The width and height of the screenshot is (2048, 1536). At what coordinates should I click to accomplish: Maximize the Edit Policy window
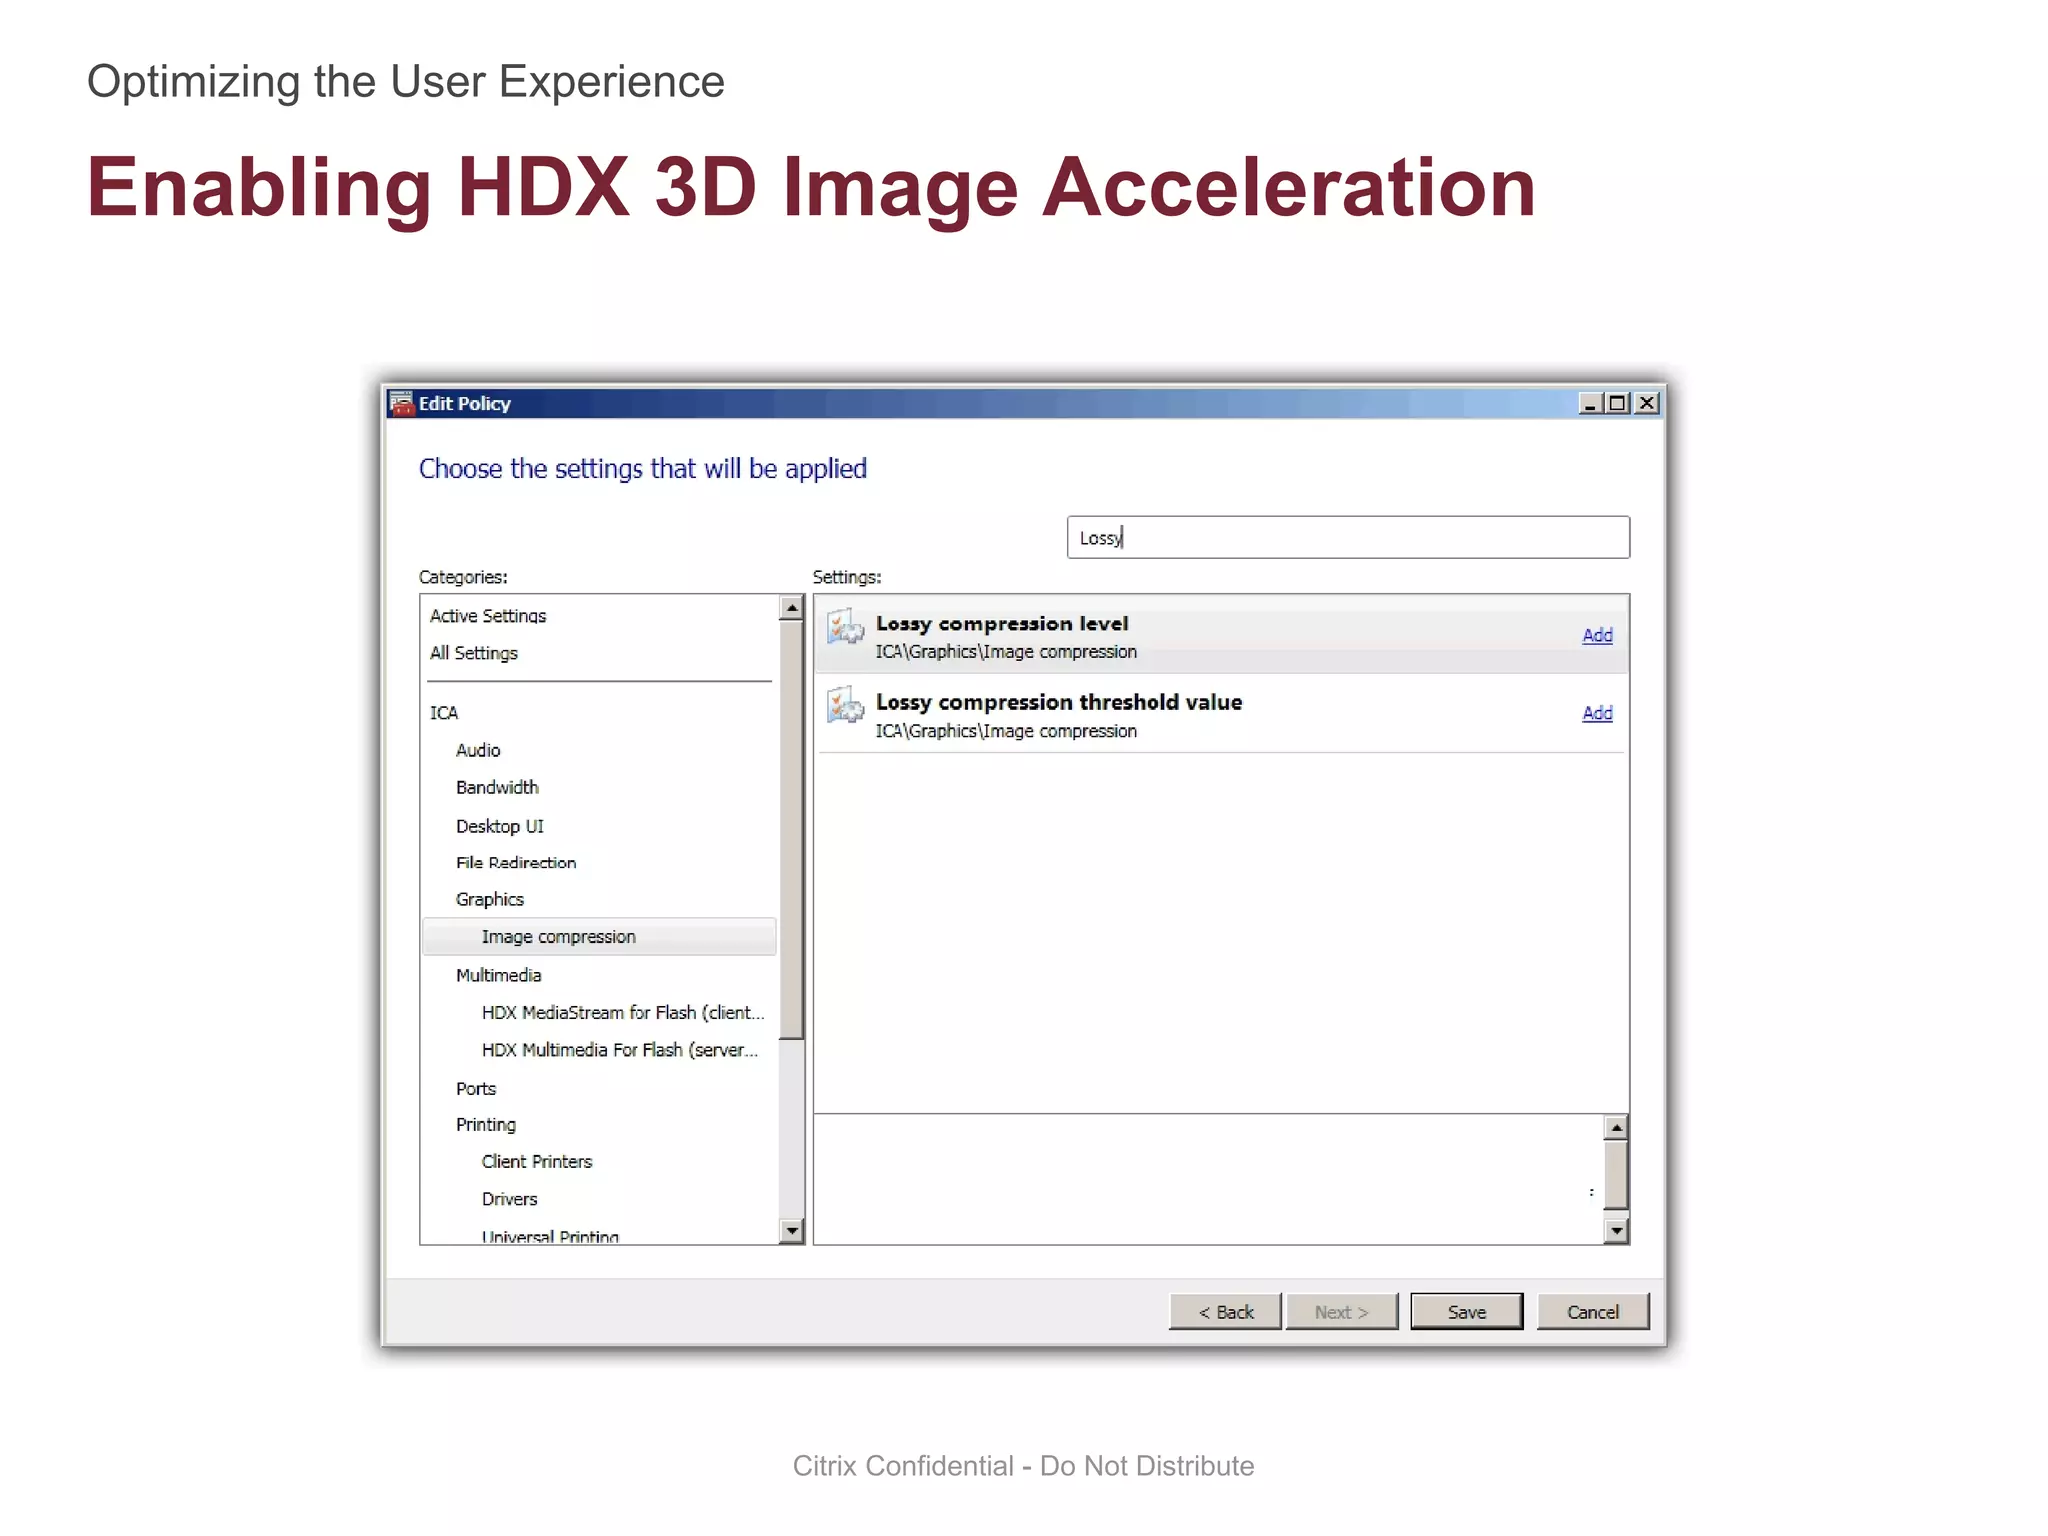1617,403
